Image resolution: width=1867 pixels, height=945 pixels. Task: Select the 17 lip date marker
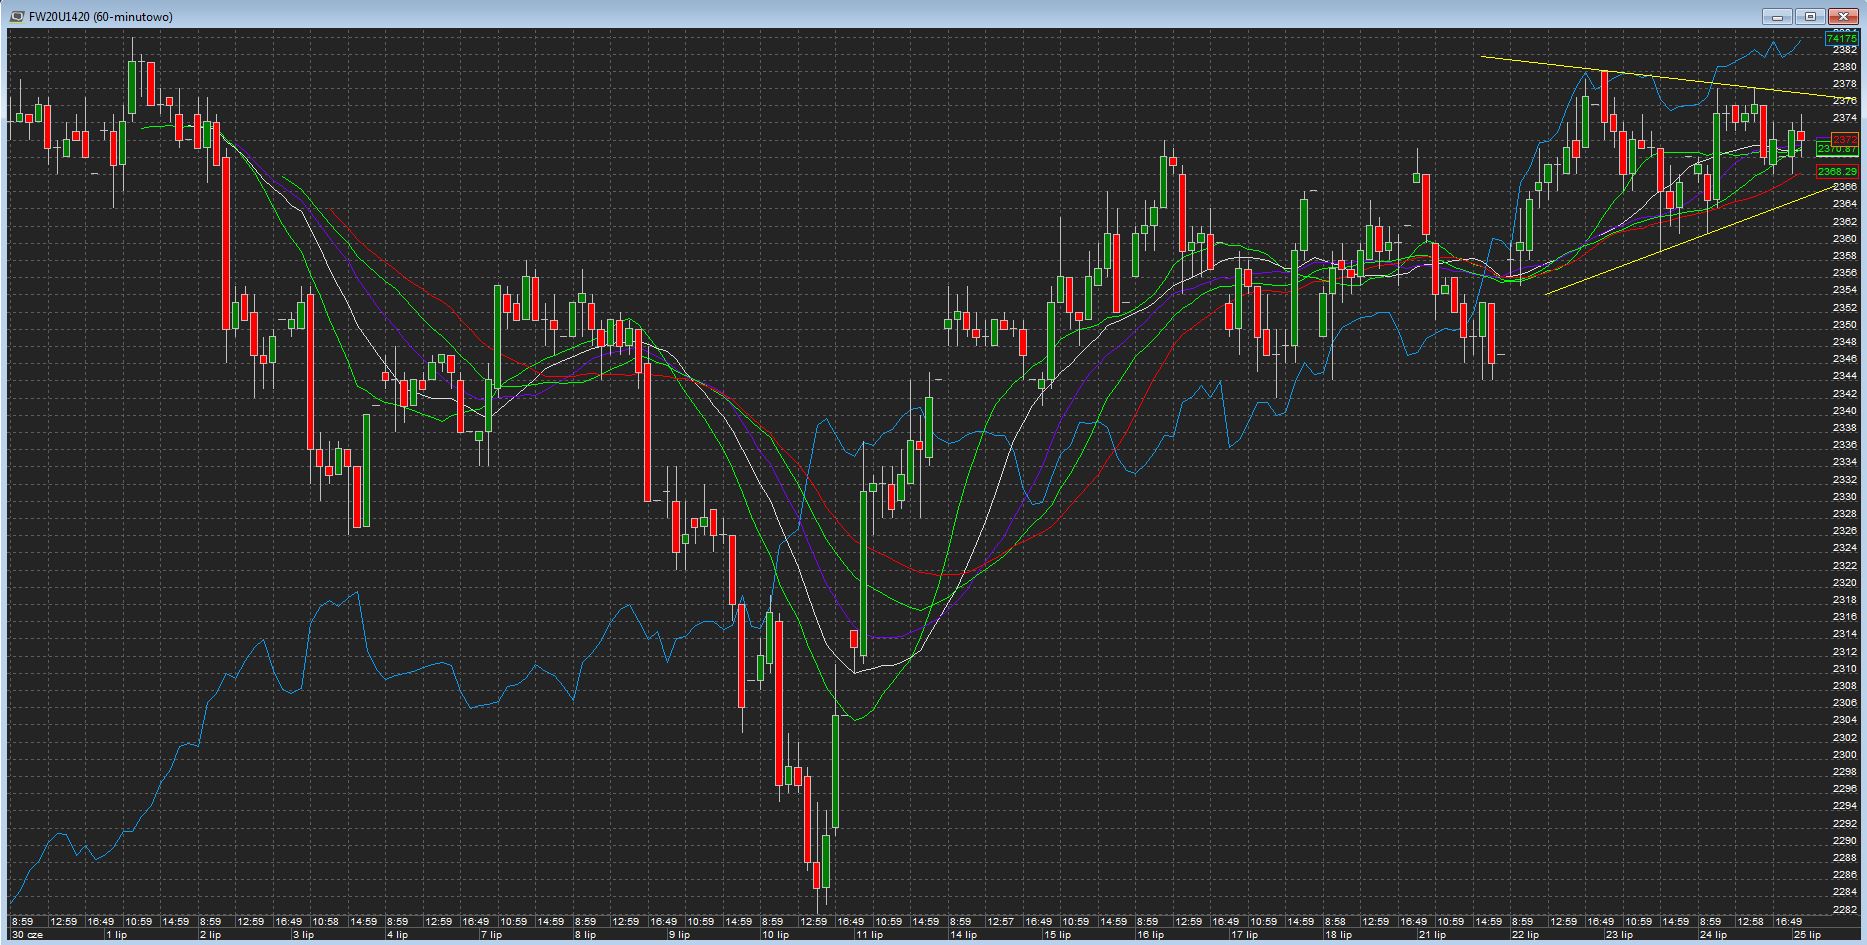(x=1244, y=935)
